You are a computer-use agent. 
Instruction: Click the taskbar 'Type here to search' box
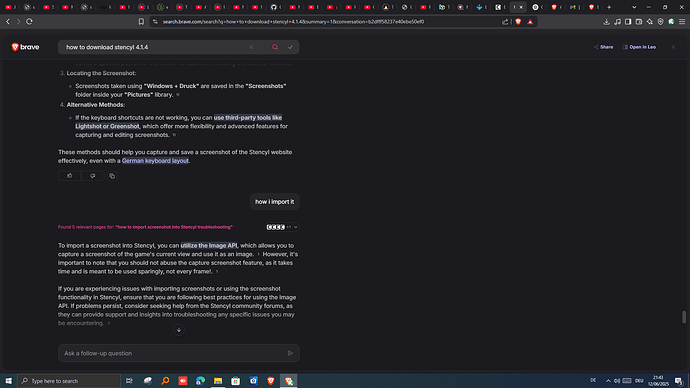[69, 381]
